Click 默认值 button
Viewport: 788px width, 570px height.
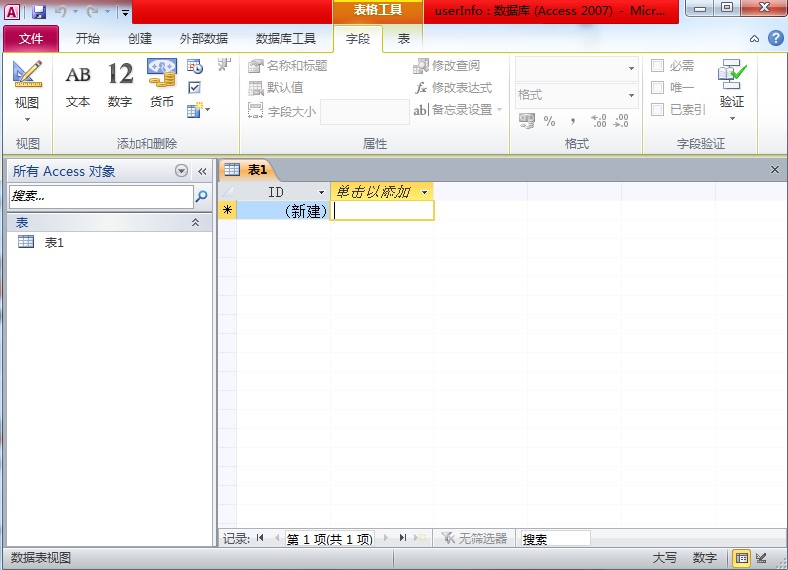tap(276, 88)
